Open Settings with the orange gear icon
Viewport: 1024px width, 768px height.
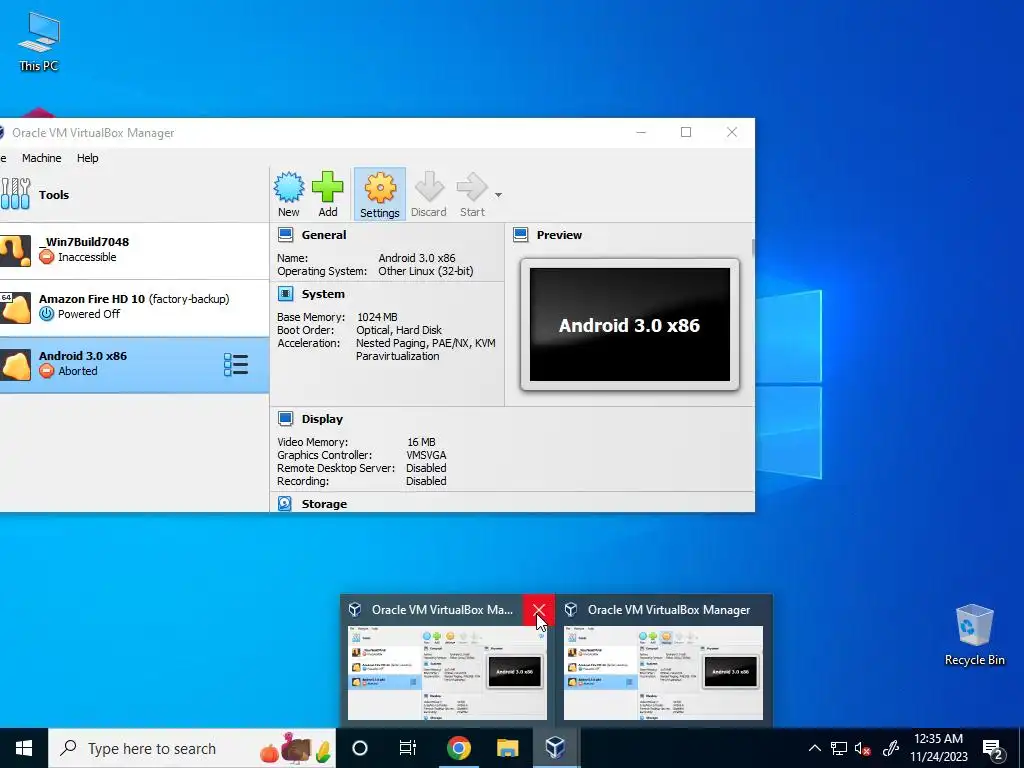(379, 188)
